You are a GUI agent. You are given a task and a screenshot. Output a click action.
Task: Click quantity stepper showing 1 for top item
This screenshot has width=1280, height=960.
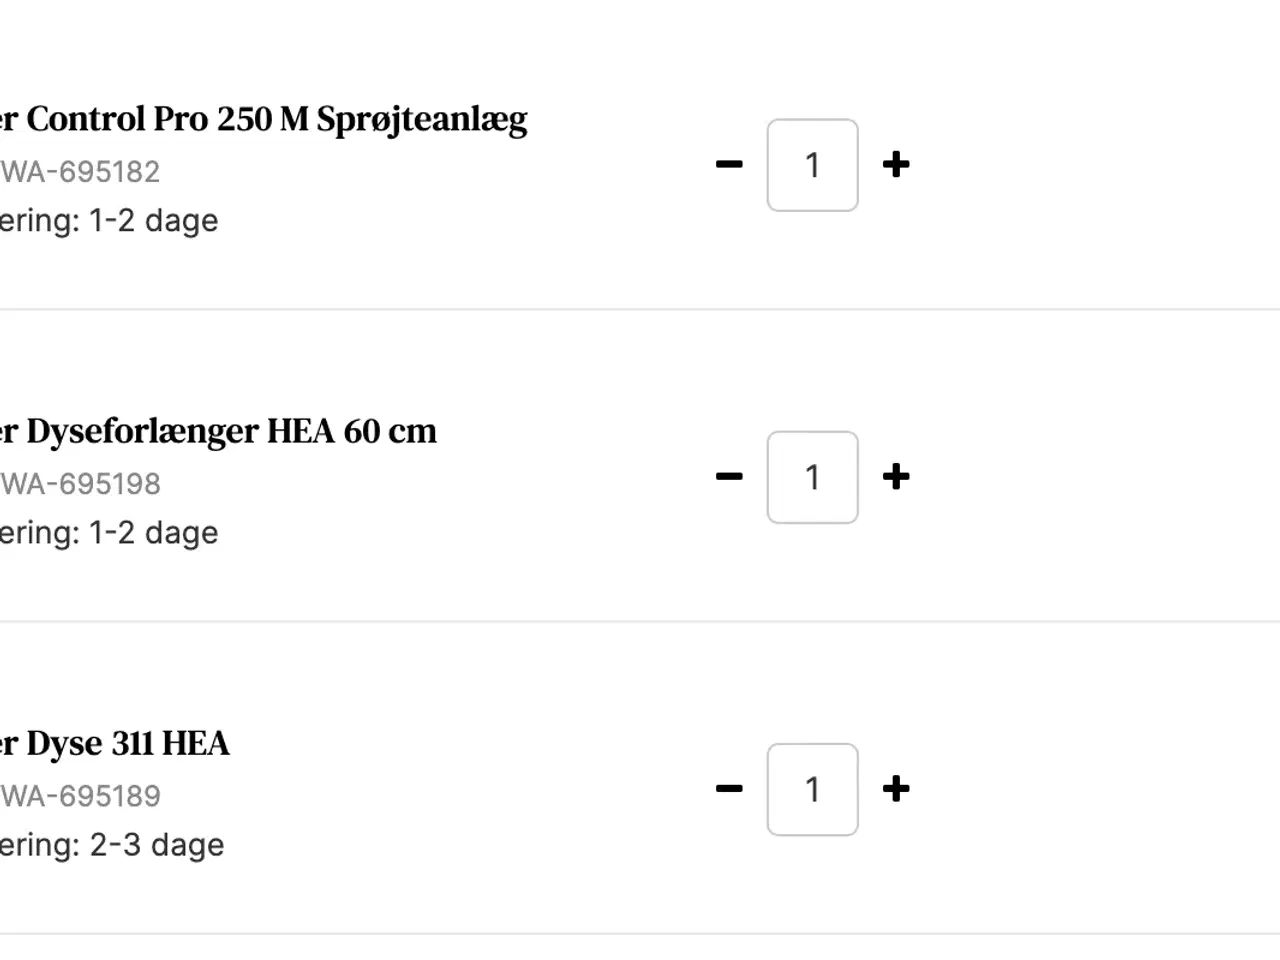pos(812,165)
